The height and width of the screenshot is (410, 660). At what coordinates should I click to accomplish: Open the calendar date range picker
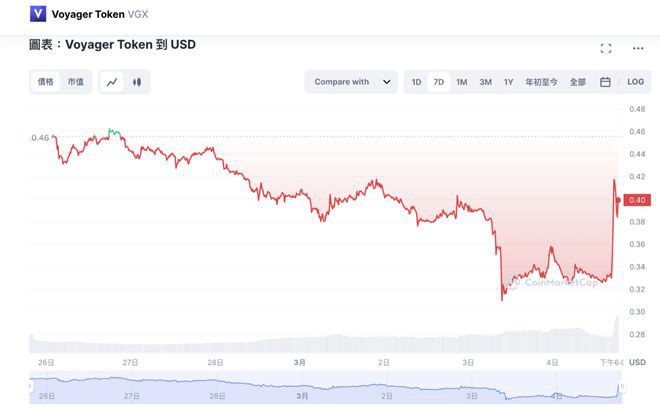click(x=605, y=82)
